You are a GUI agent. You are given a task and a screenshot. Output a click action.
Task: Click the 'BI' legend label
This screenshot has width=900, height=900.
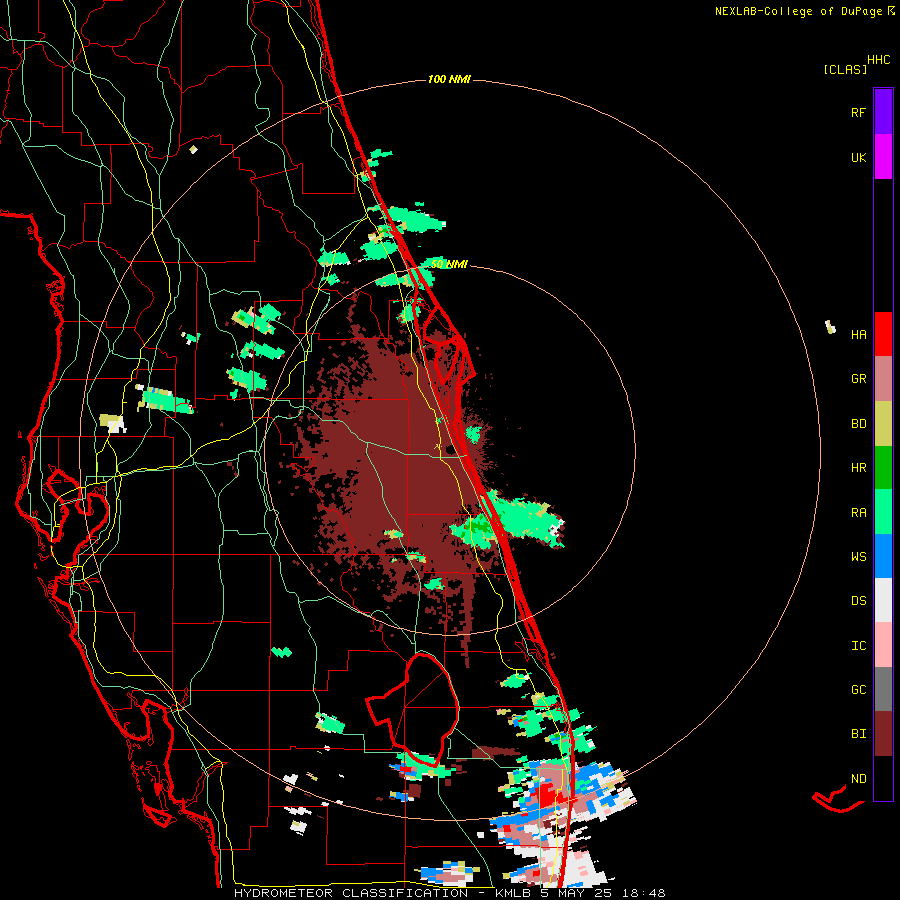tap(858, 734)
